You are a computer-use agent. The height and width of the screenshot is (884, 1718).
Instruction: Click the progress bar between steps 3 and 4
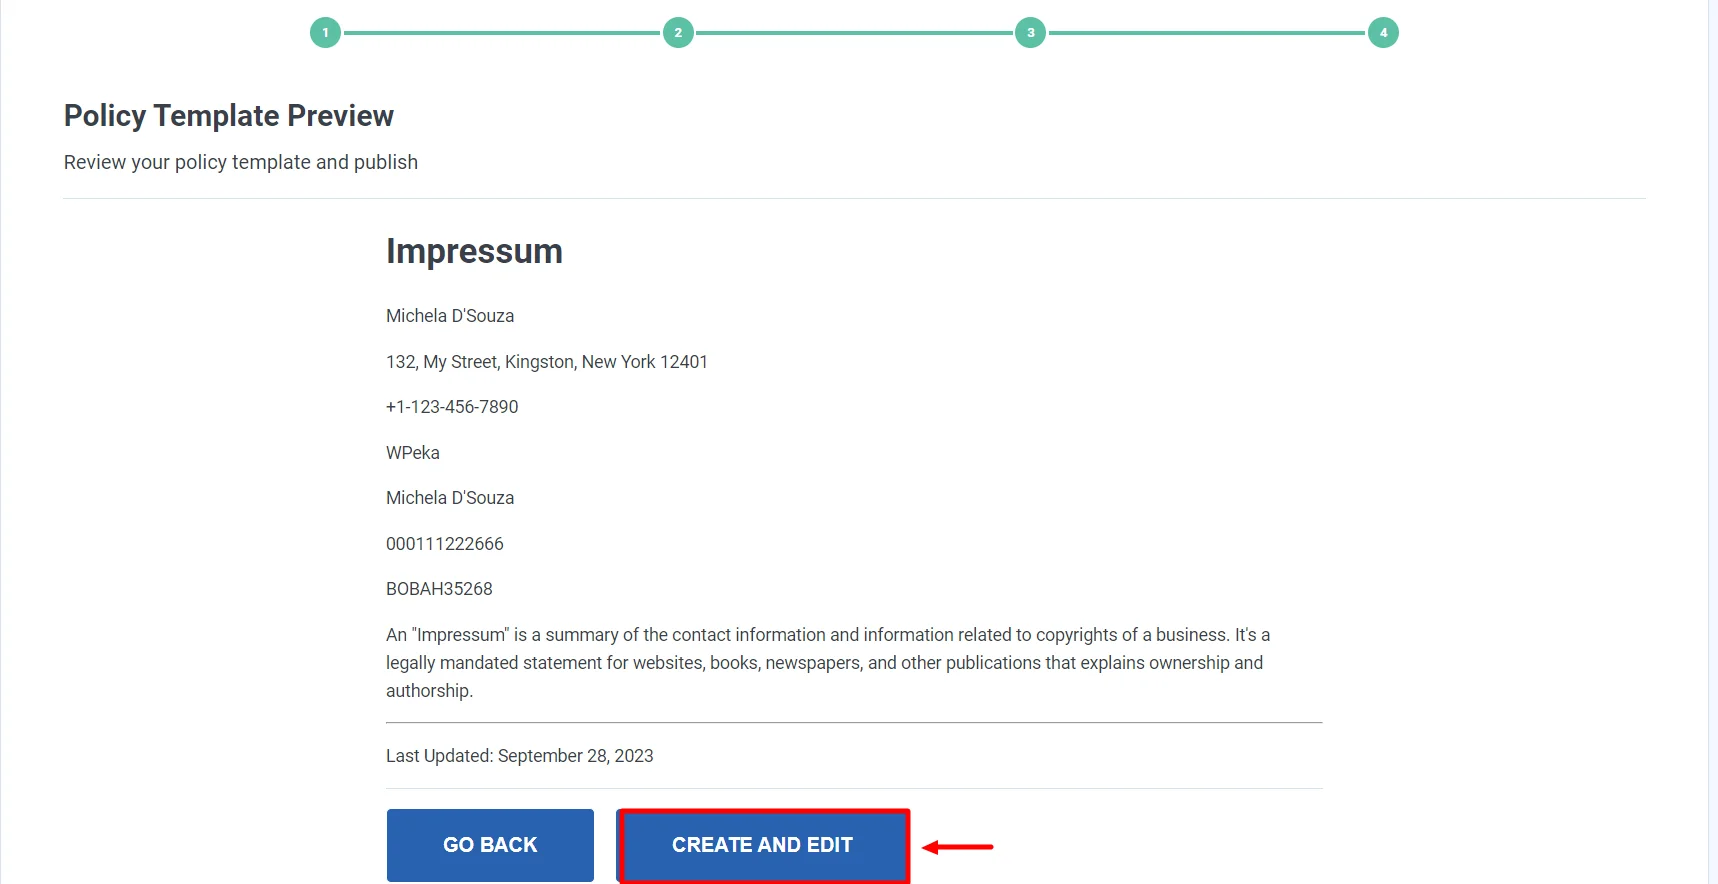tap(1205, 31)
